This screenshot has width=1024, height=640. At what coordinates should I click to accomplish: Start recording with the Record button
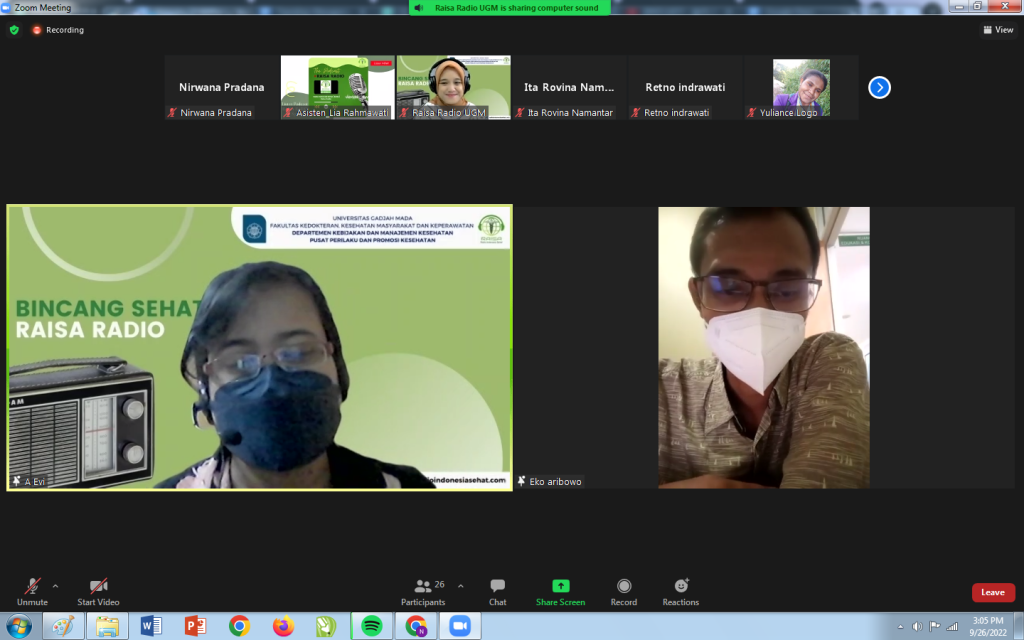click(624, 592)
